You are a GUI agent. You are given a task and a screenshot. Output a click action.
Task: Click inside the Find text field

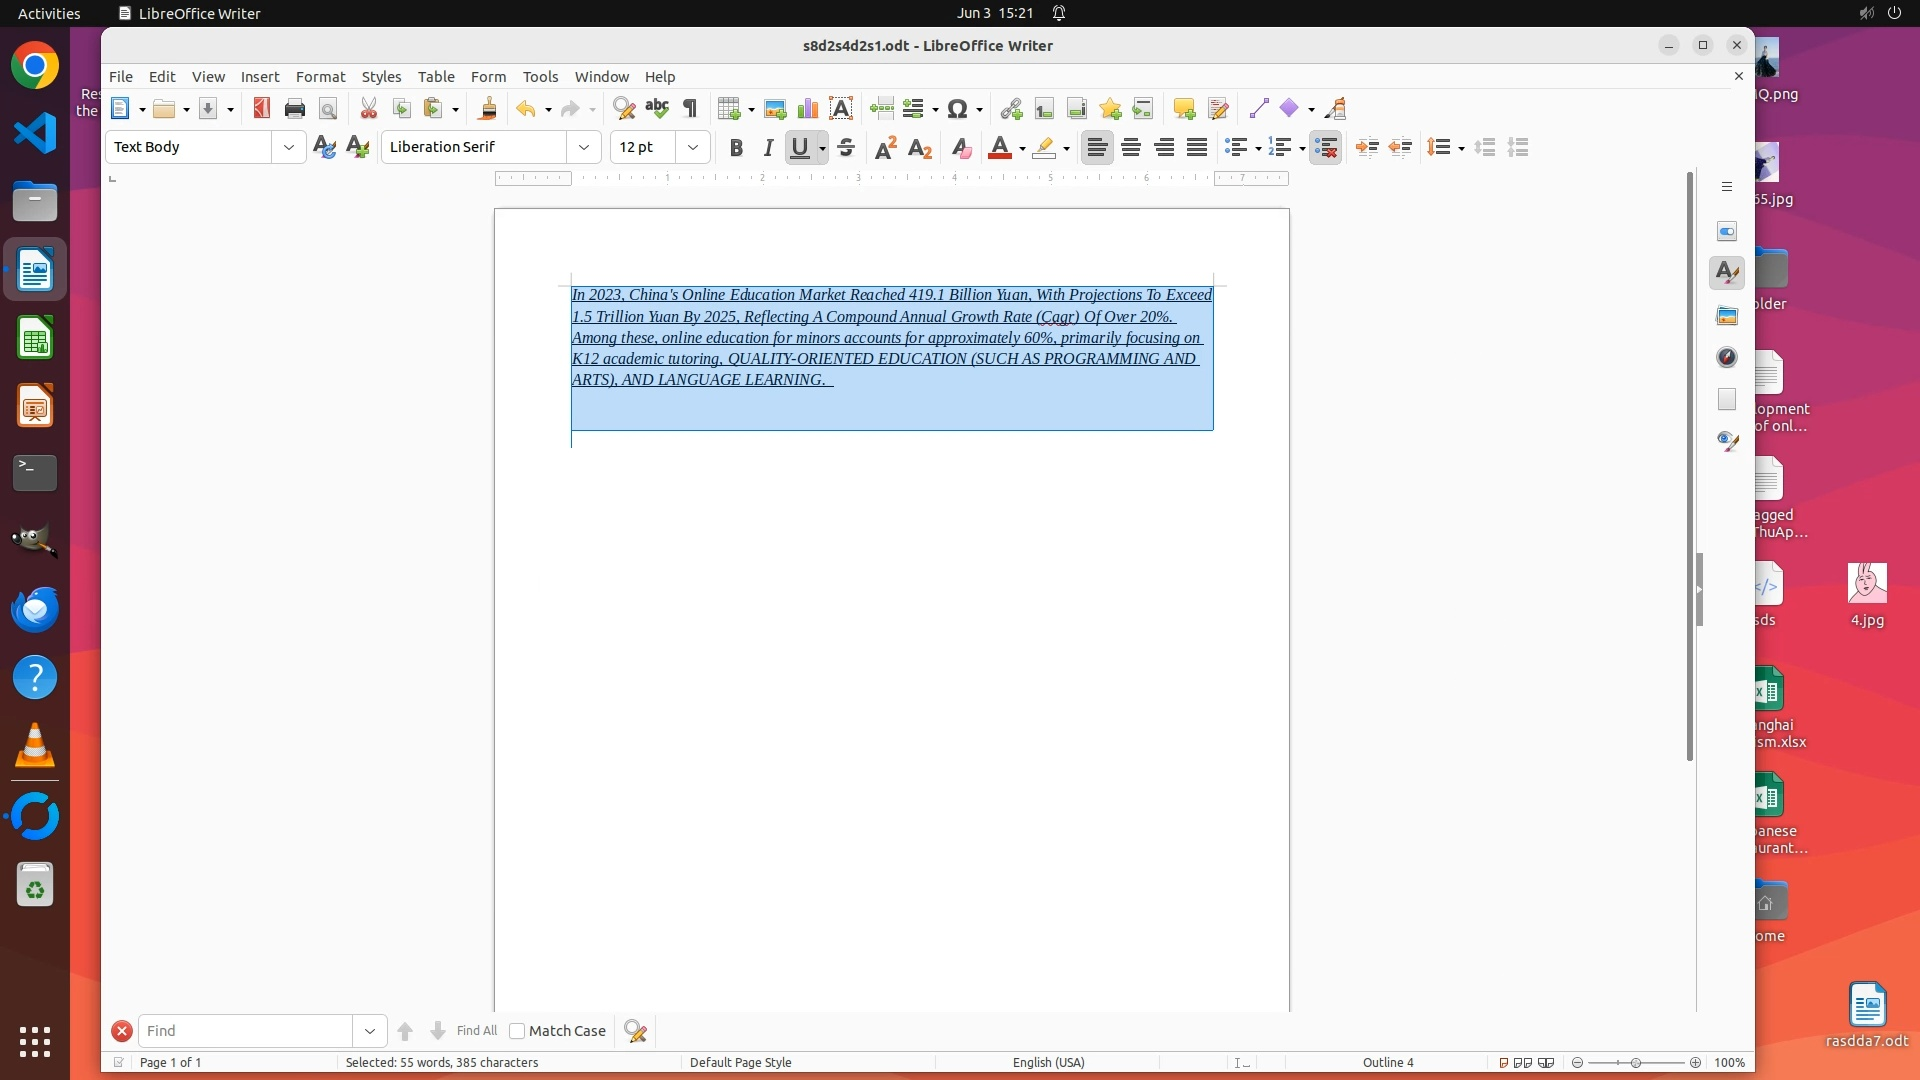click(245, 1031)
